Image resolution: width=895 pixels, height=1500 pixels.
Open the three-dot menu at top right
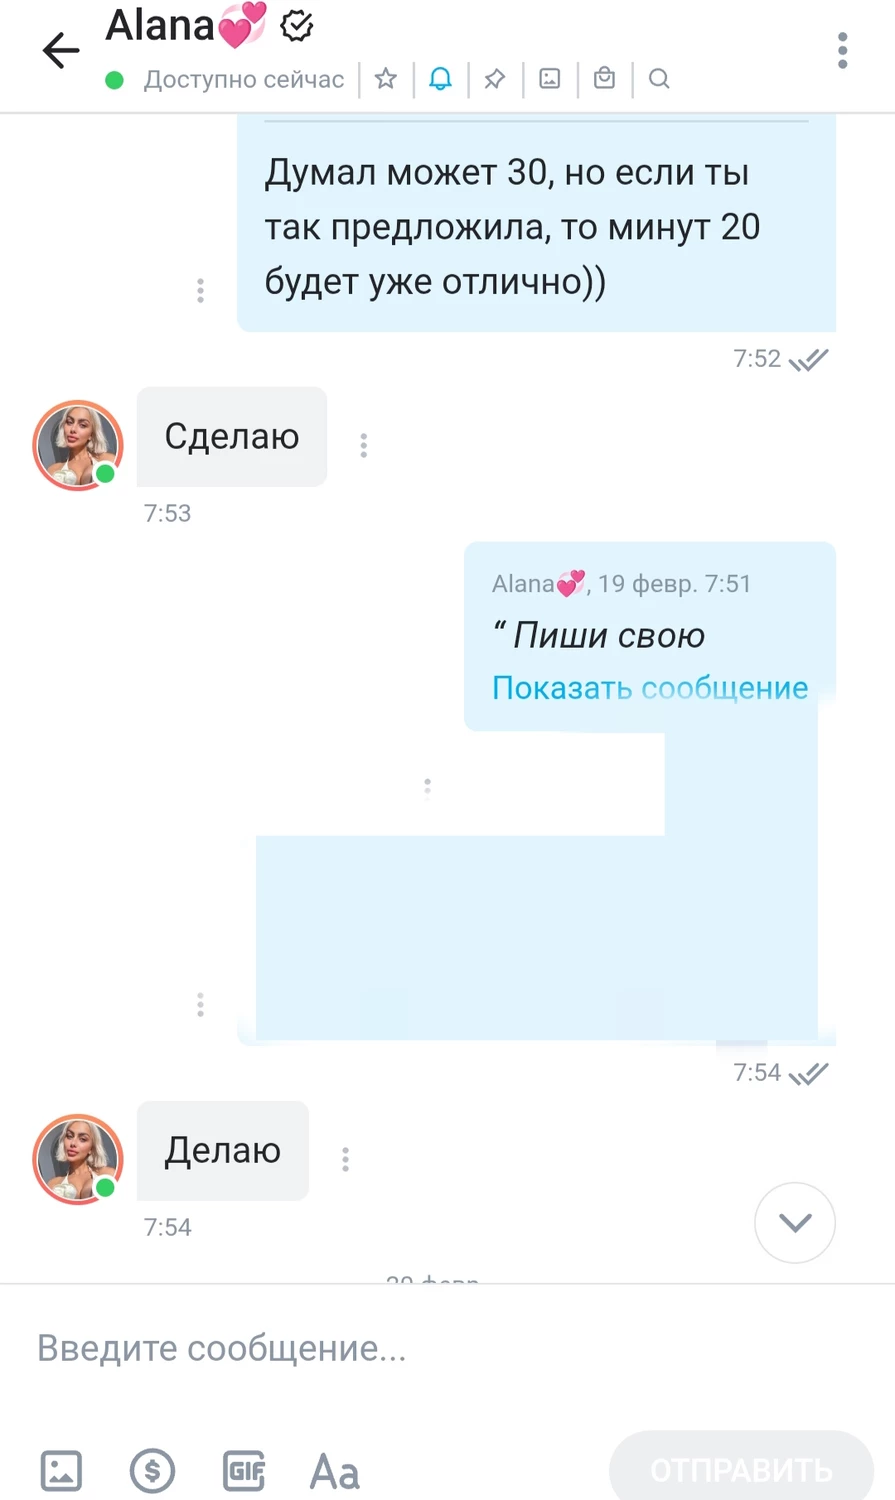(x=843, y=50)
